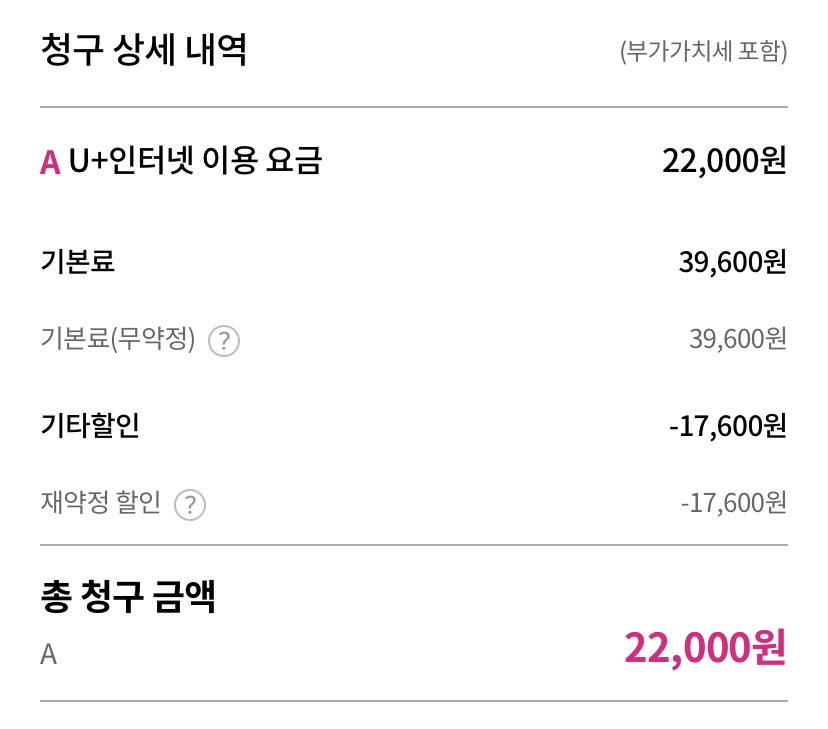Image resolution: width=828 pixels, height=729 pixels.
Task: Open the 재약정 할인 help question mark
Action: click(190, 505)
